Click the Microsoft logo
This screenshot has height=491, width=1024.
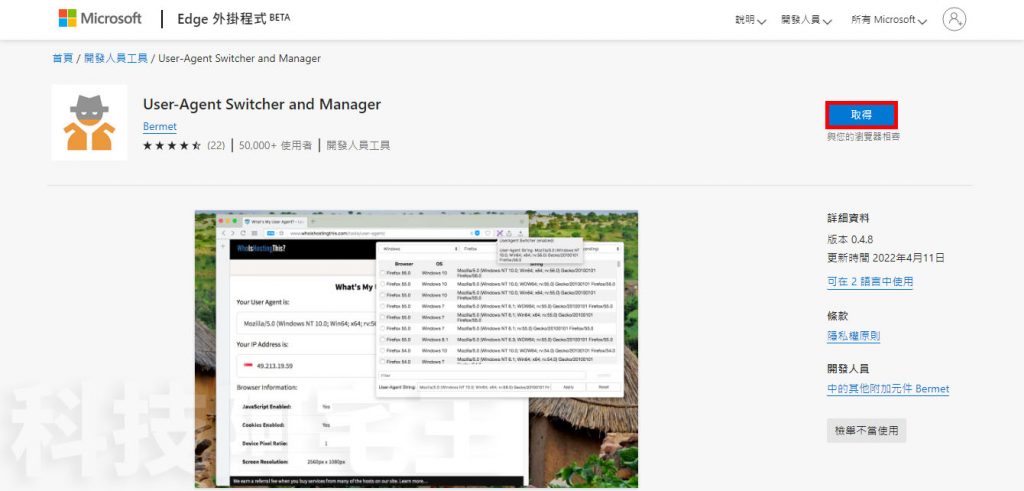[100, 18]
